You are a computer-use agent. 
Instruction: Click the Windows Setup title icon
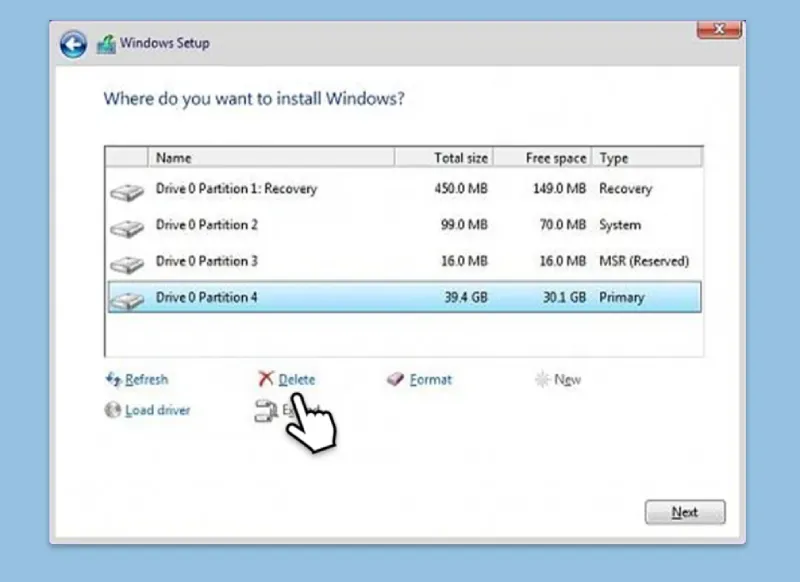[106, 44]
